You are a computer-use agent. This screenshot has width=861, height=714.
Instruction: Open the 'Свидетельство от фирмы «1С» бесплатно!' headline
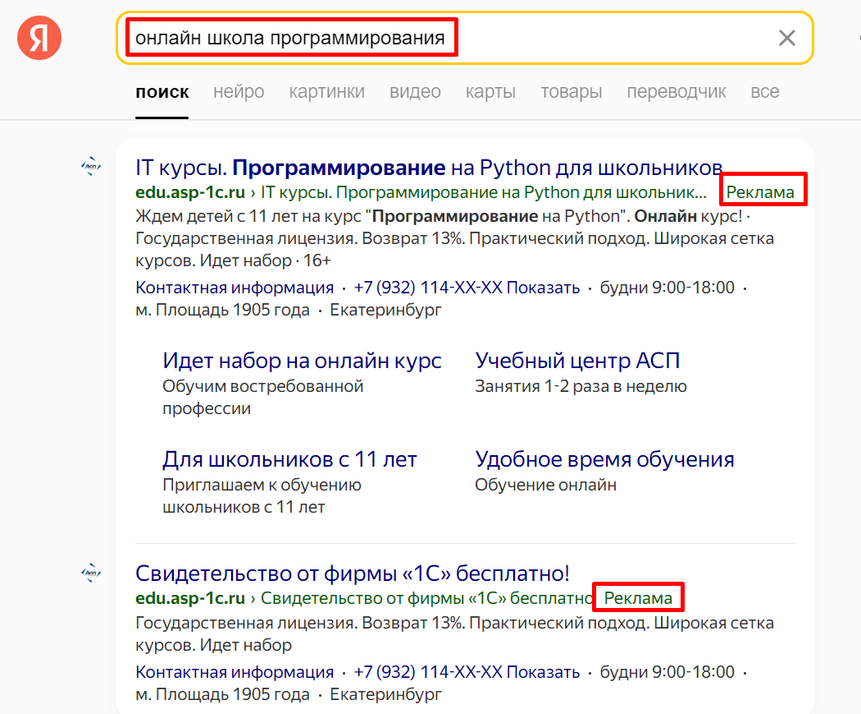click(x=353, y=573)
